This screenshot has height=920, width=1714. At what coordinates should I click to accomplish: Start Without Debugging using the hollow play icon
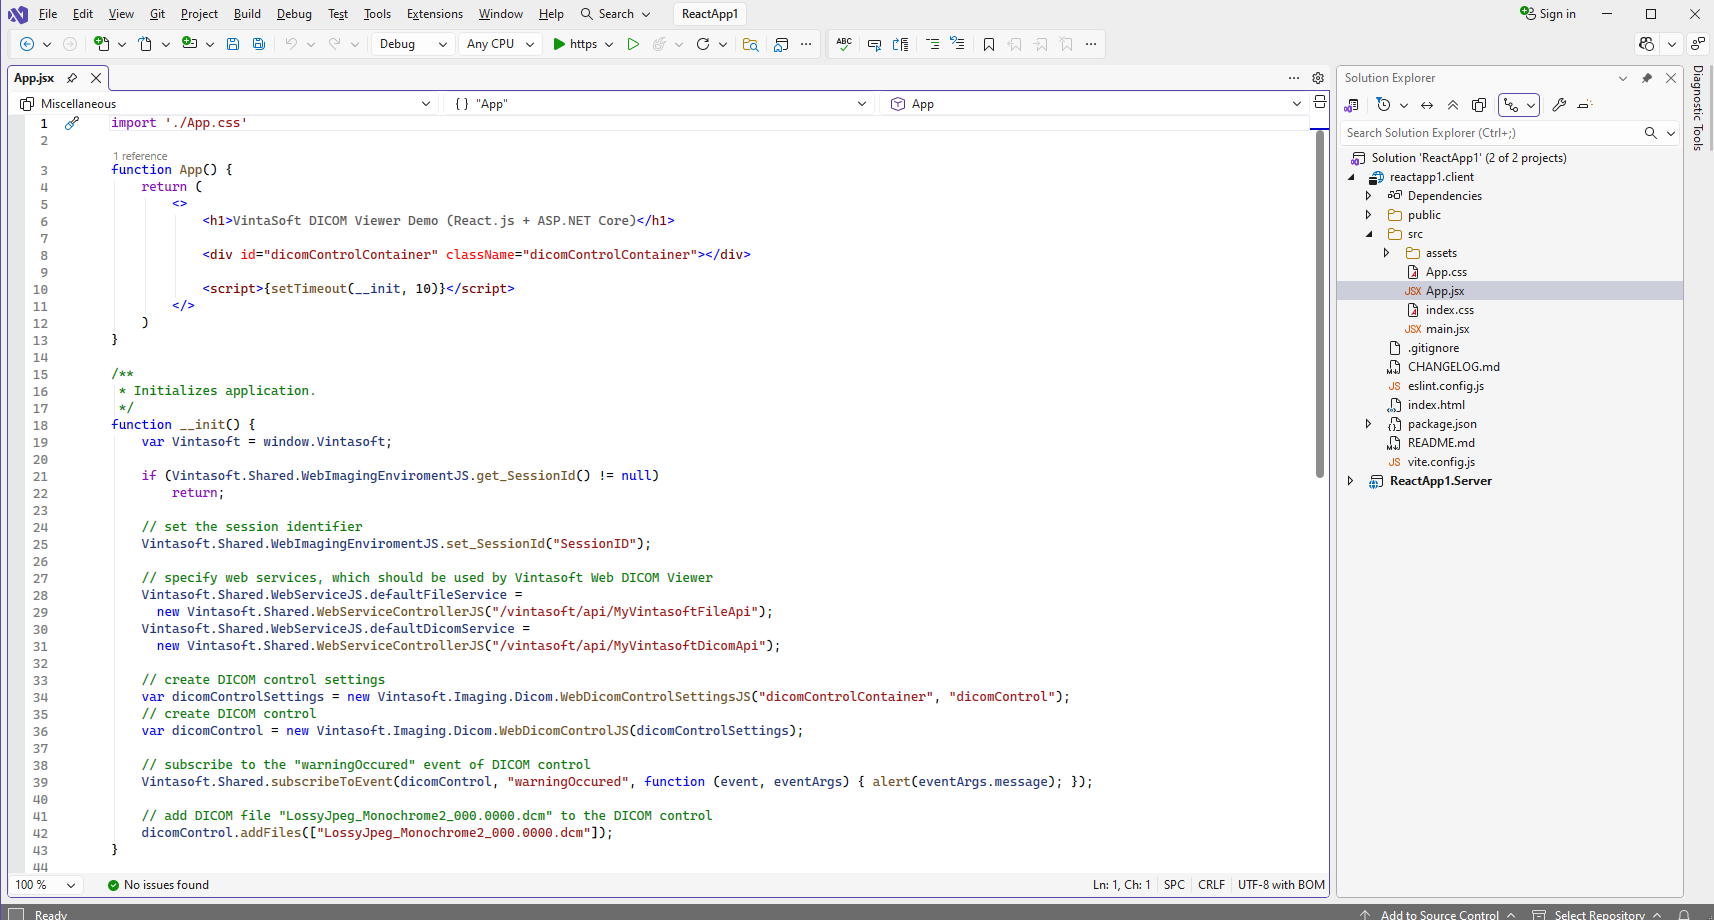633,44
